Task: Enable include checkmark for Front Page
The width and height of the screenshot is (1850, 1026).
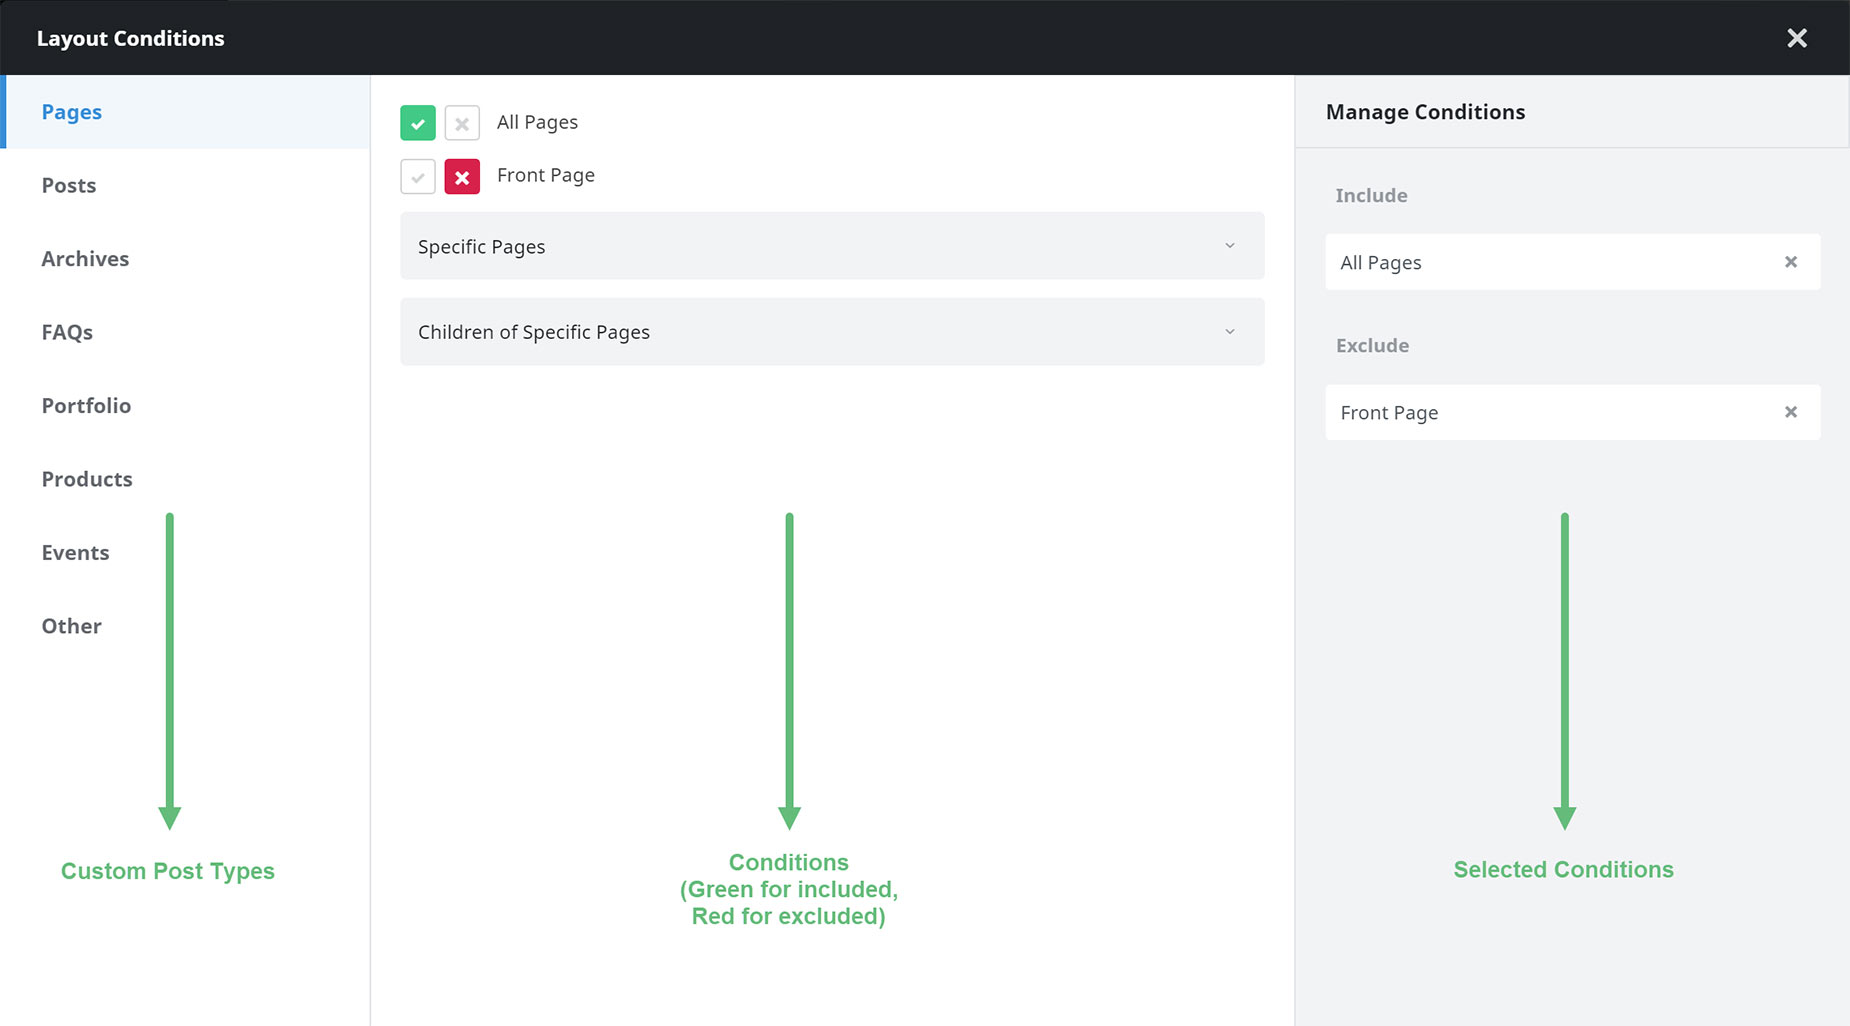Action: click(x=418, y=177)
